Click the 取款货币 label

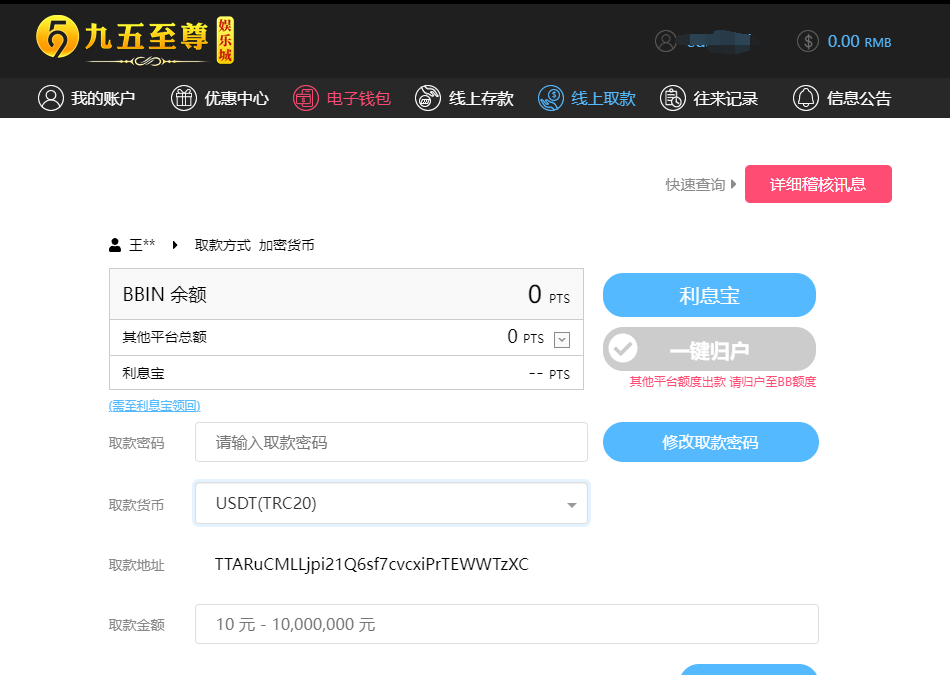(136, 505)
